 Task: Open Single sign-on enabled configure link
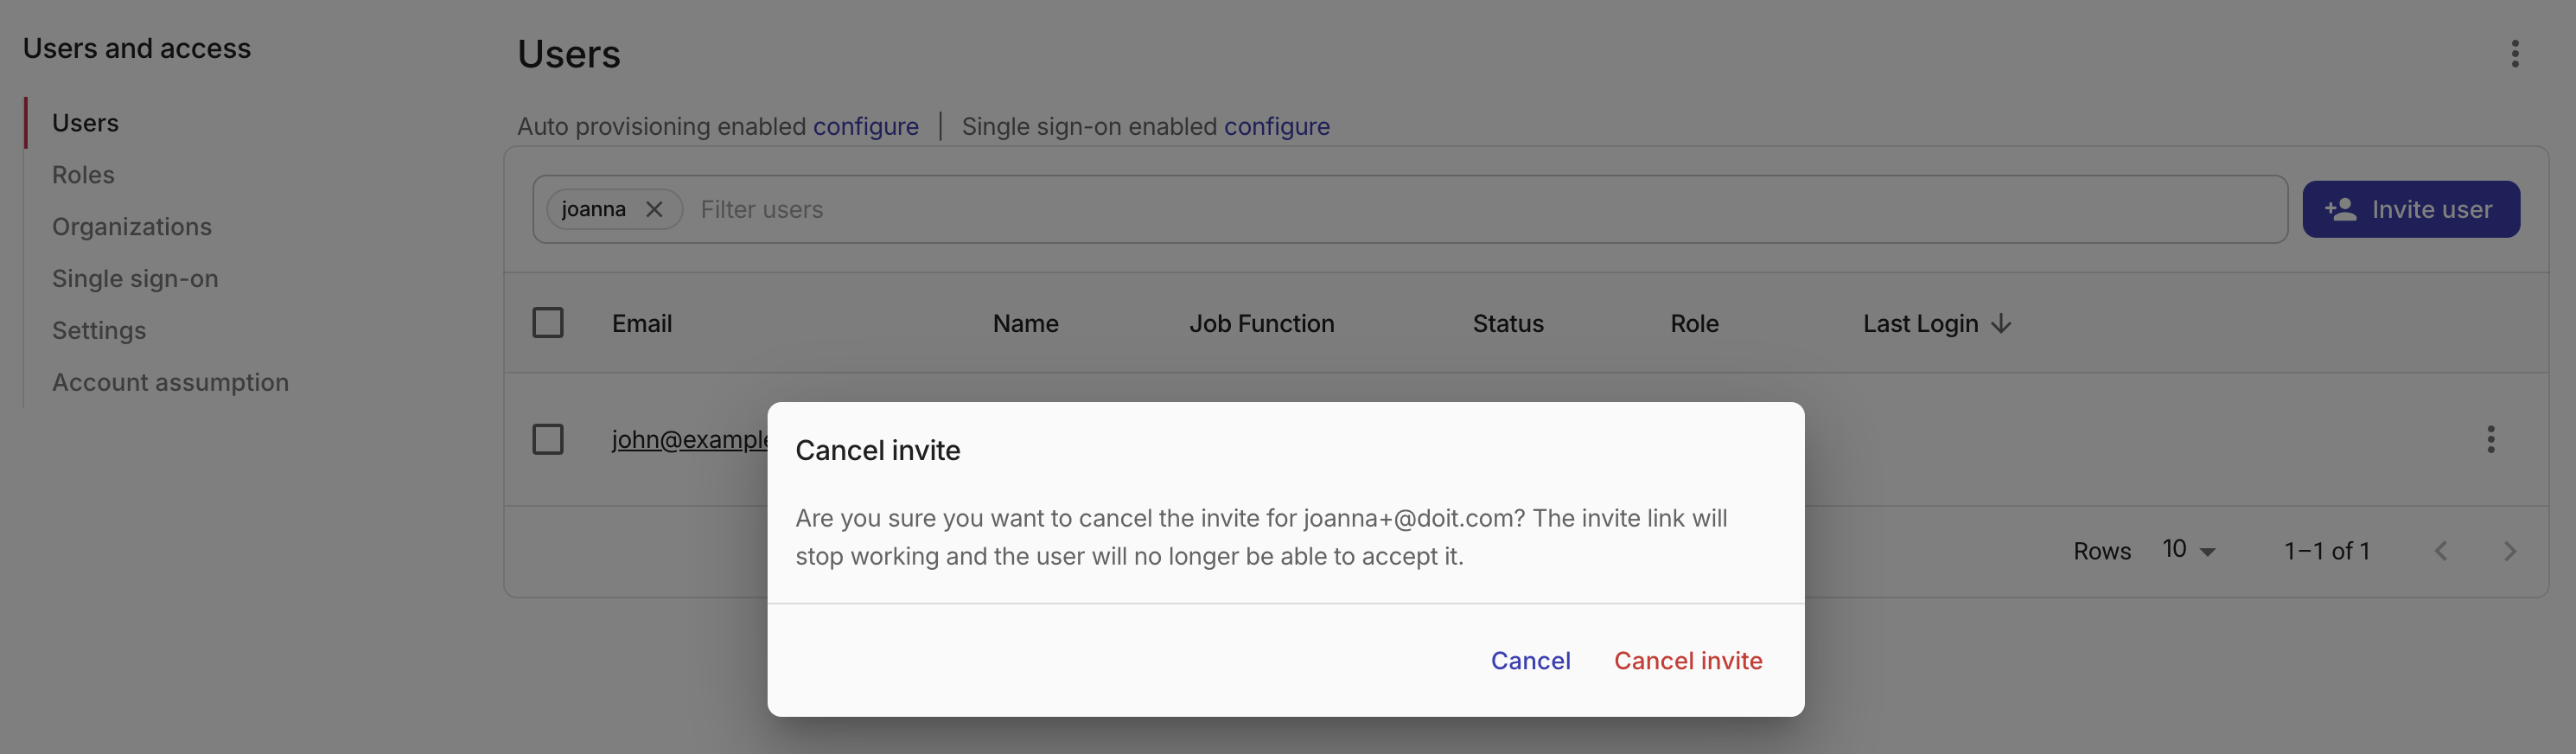click(x=1276, y=127)
